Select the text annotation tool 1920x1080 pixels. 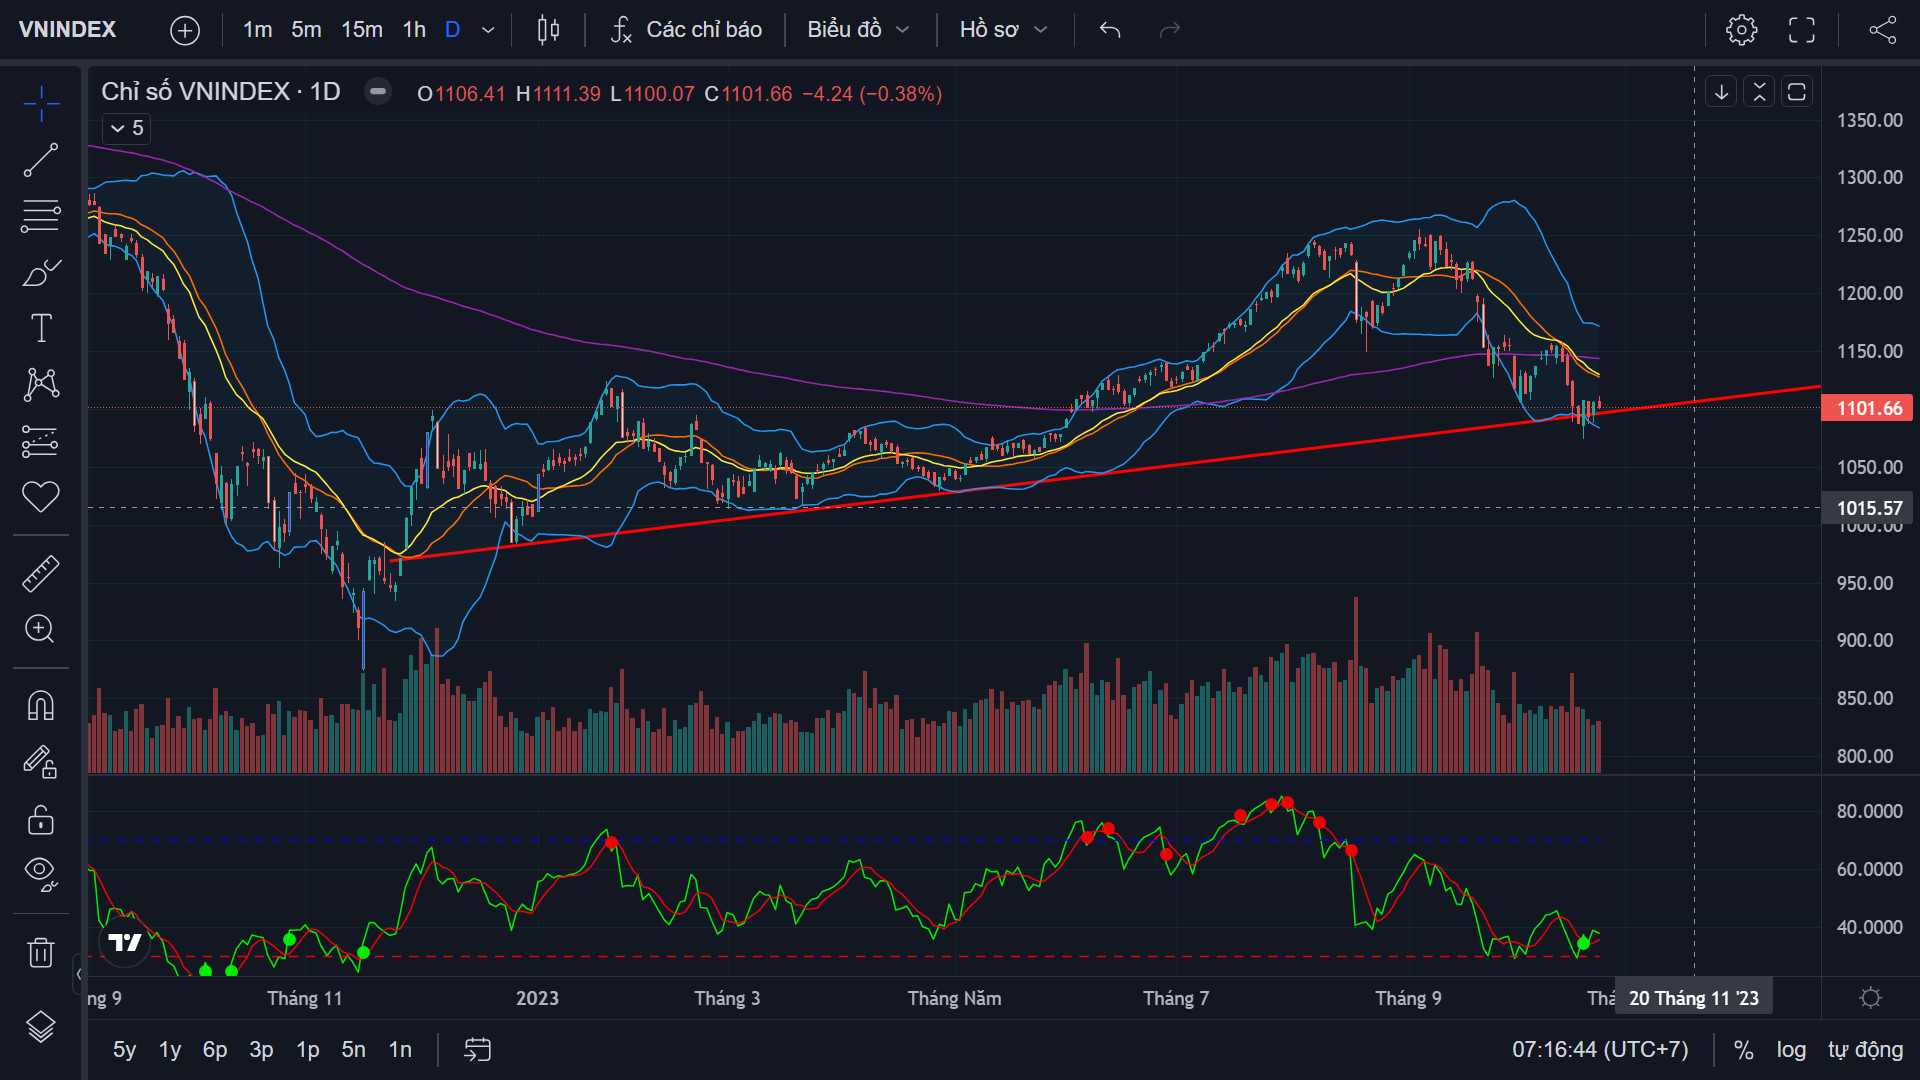click(41, 328)
